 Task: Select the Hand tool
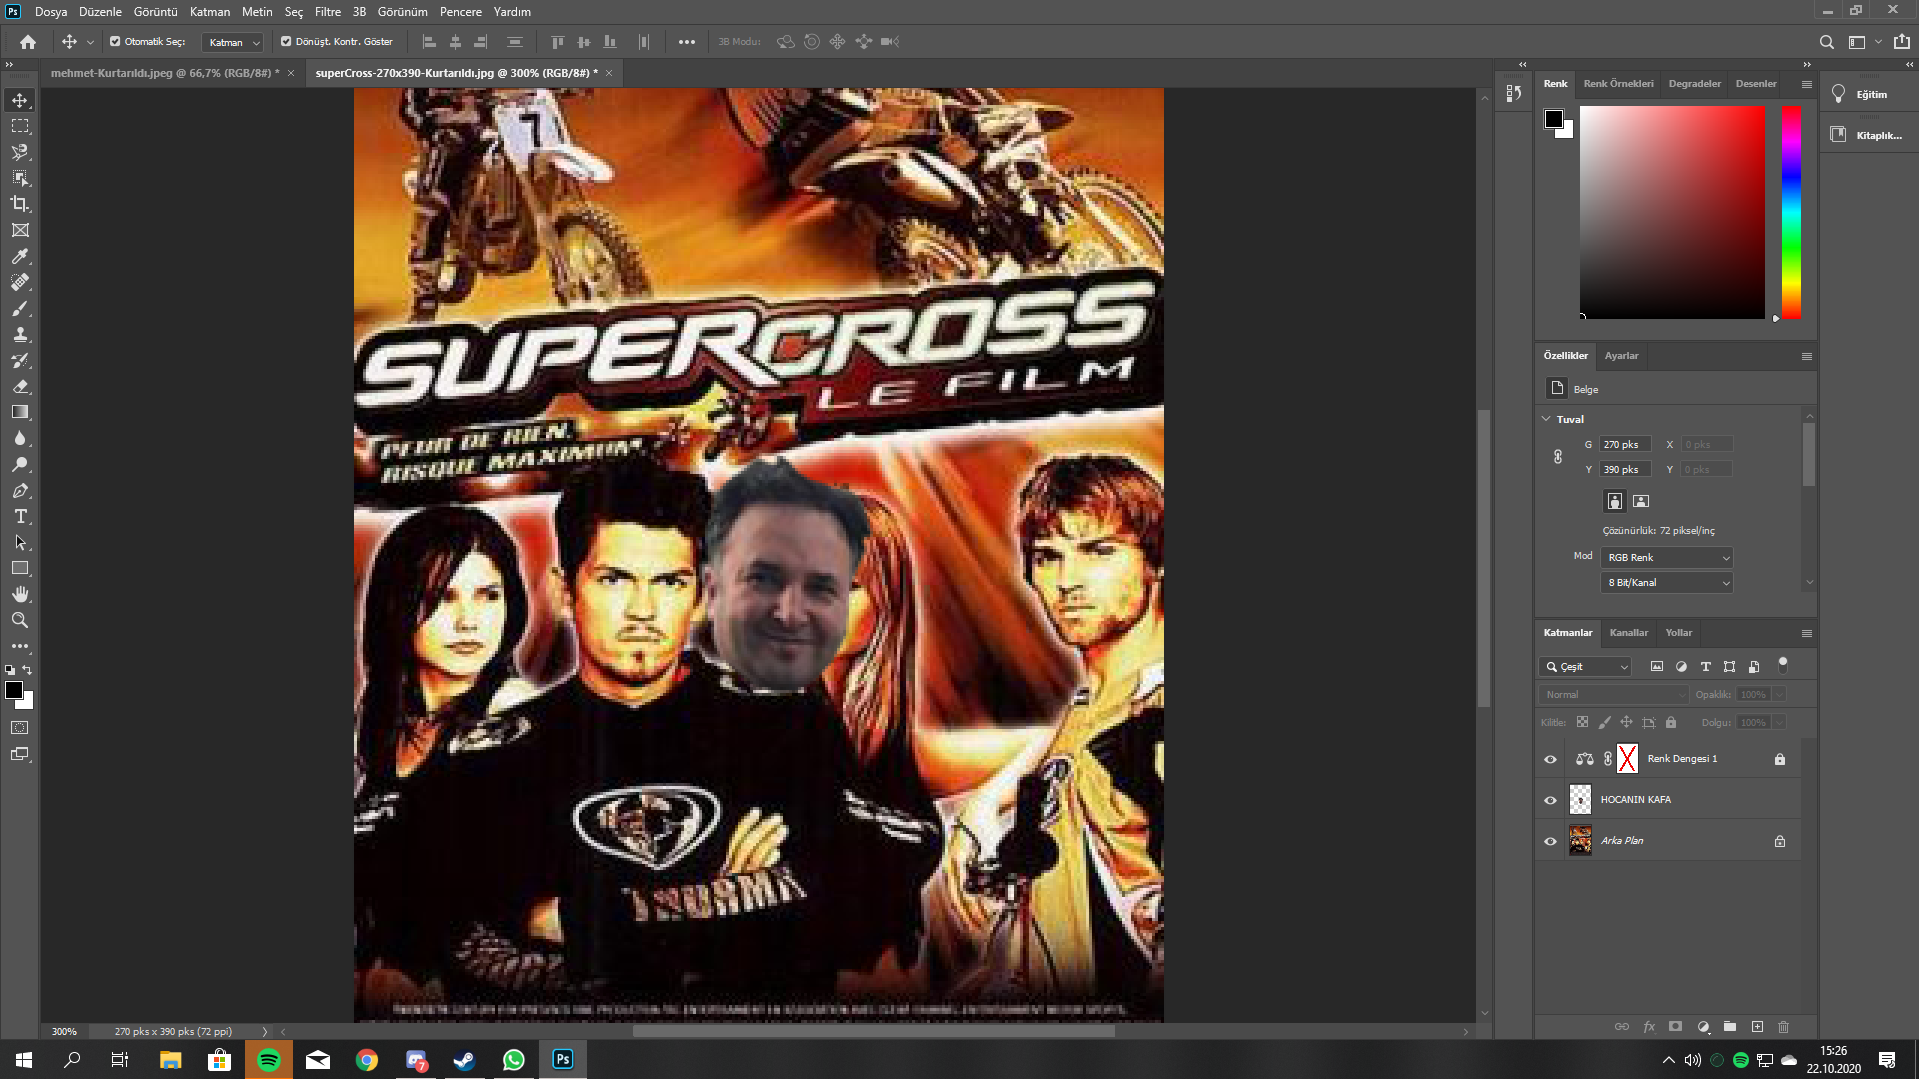tap(20, 594)
